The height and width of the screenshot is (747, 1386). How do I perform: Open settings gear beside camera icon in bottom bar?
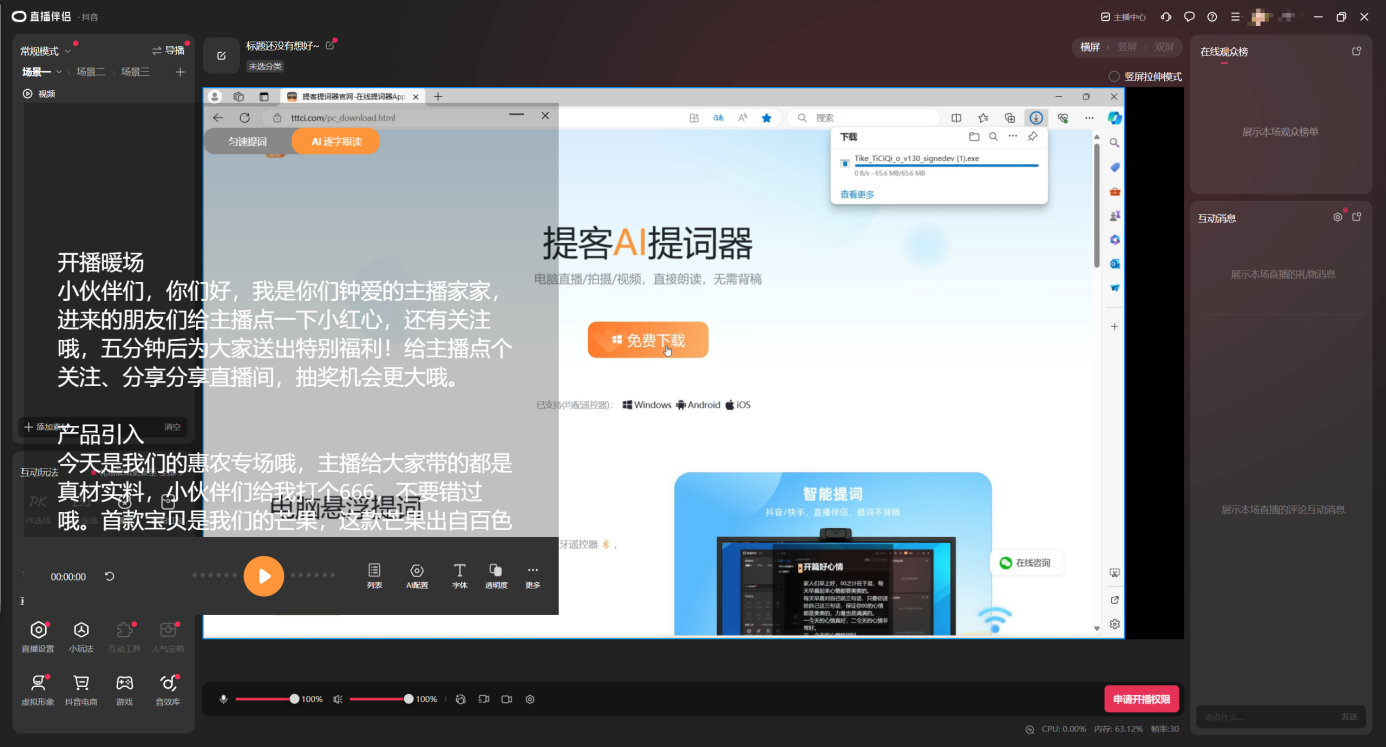point(530,699)
